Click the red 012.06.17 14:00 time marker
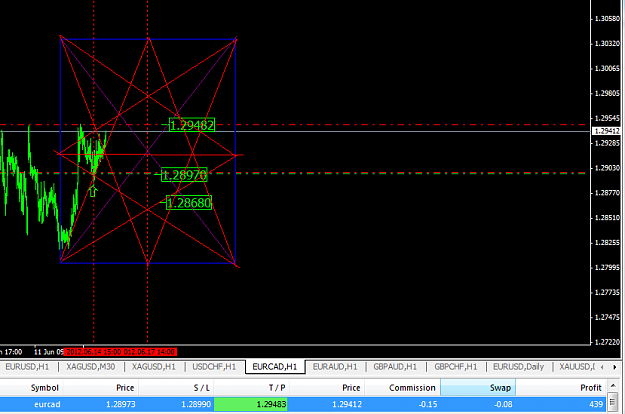625x414 pixels. pos(149,352)
